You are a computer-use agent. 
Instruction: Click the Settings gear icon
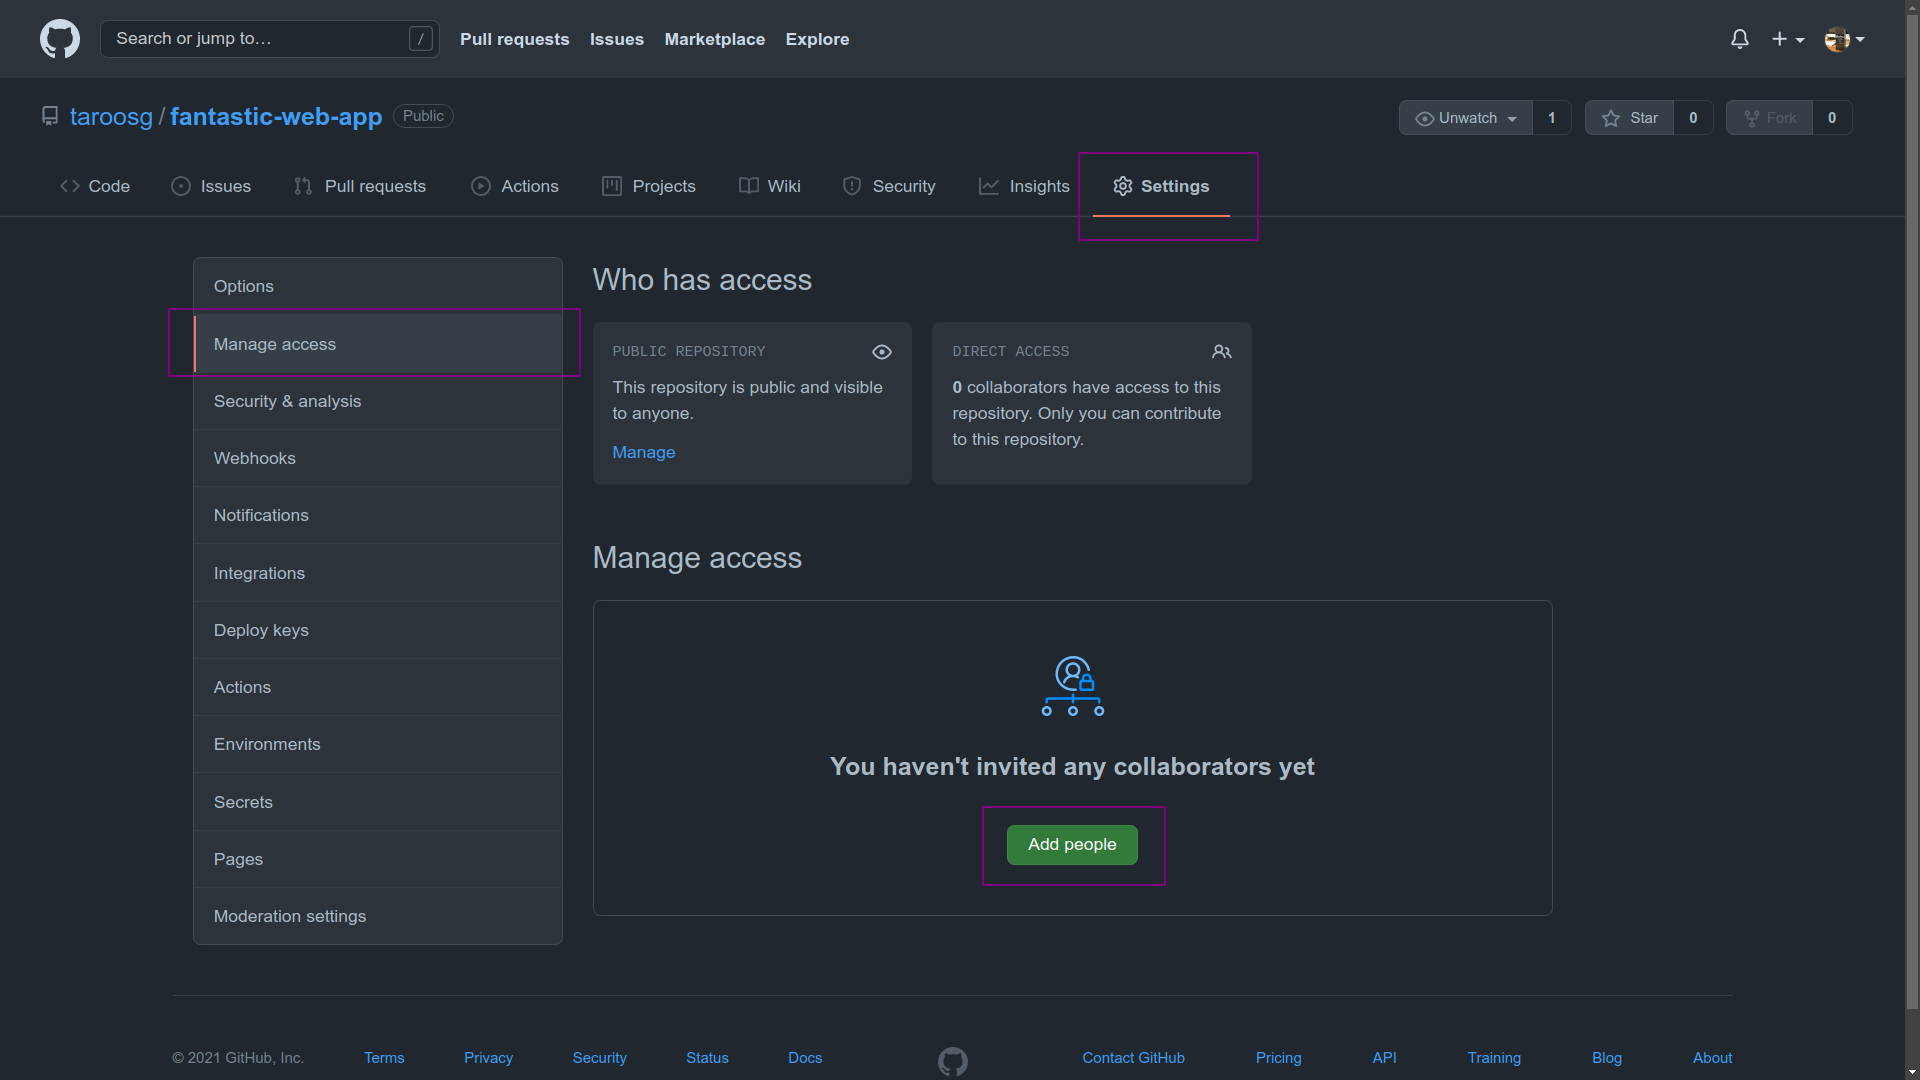coord(1123,186)
